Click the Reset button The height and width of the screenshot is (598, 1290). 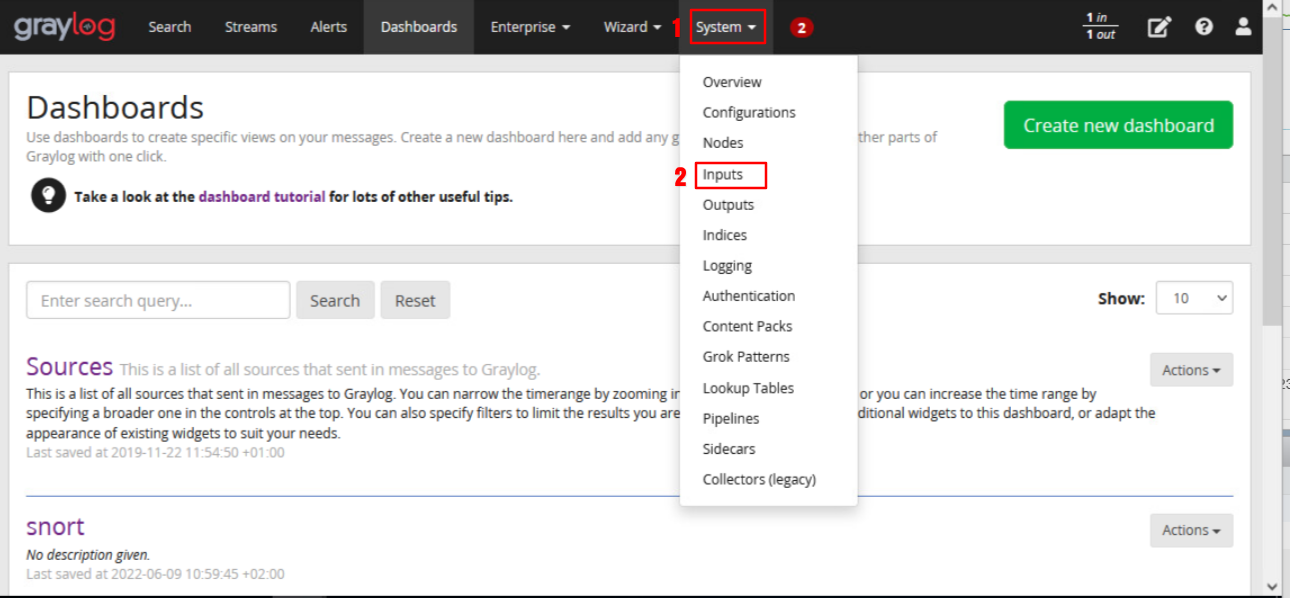pyautogui.click(x=415, y=300)
